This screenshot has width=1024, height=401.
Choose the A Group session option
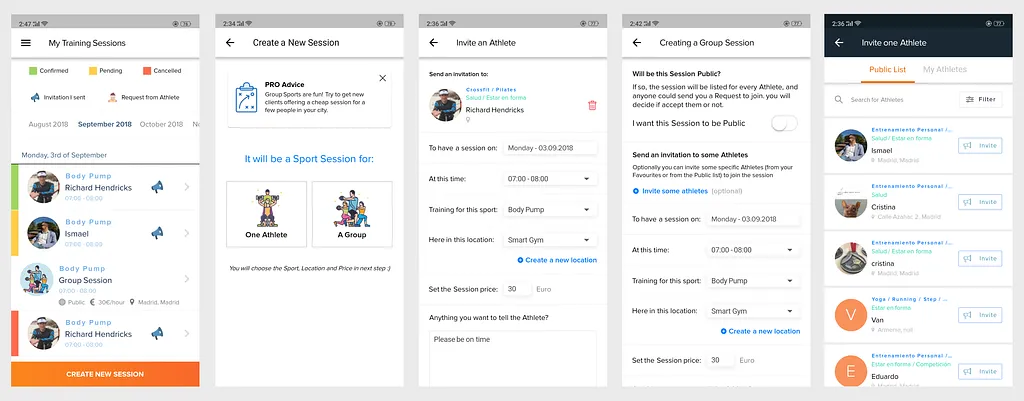(x=352, y=214)
